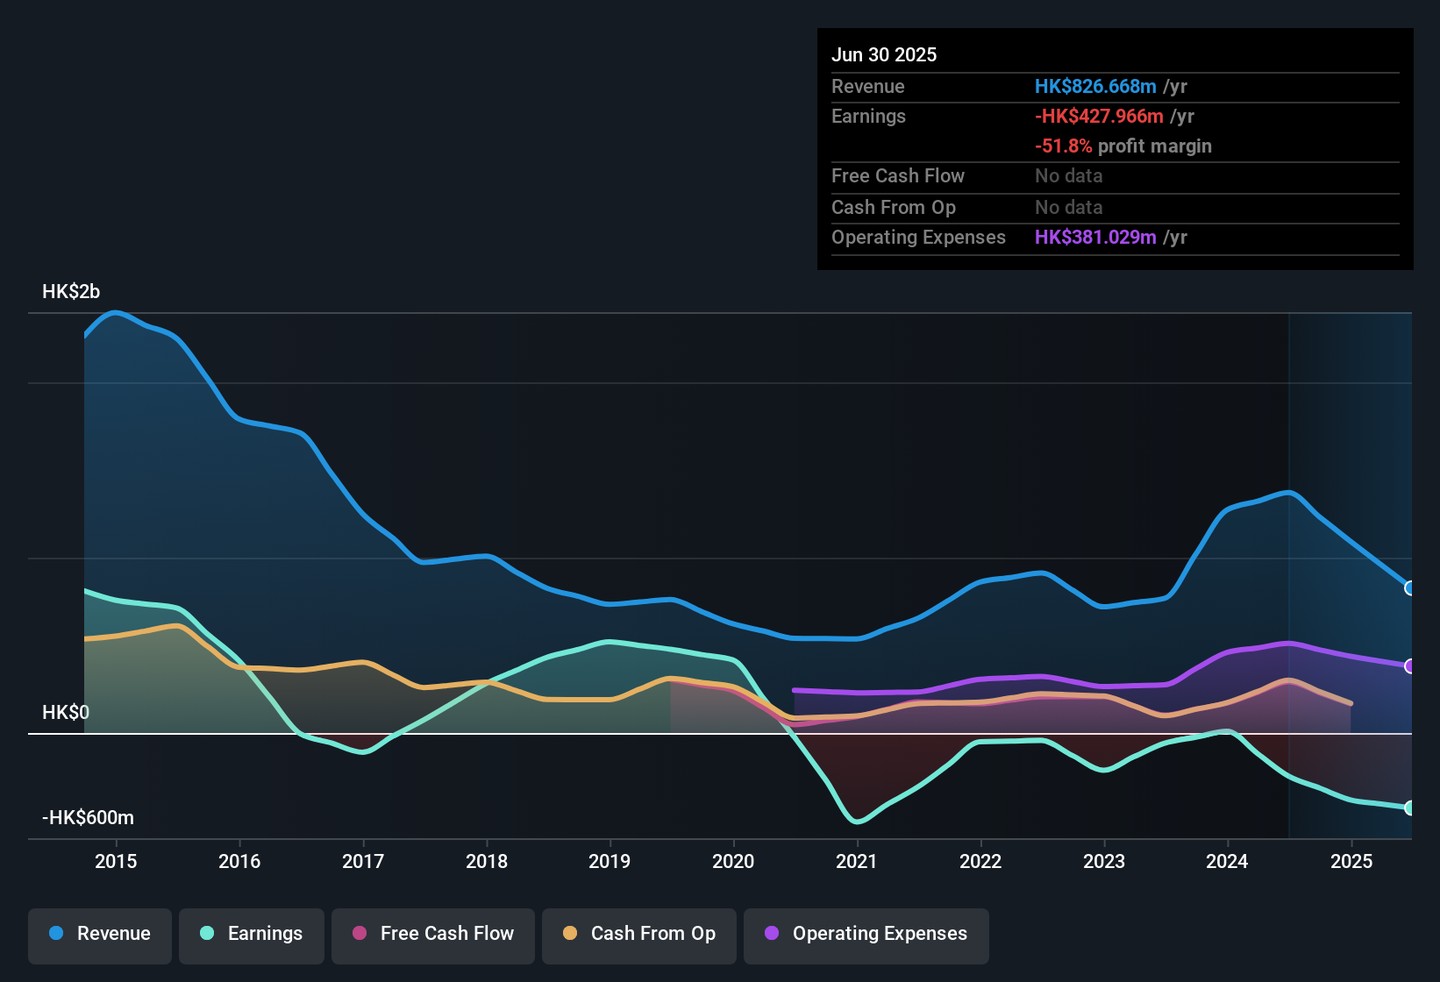Click the orange Cash From Op legend dot
Image resolution: width=1440 pixels, height=982 pixels.
[x=570, y=934]
